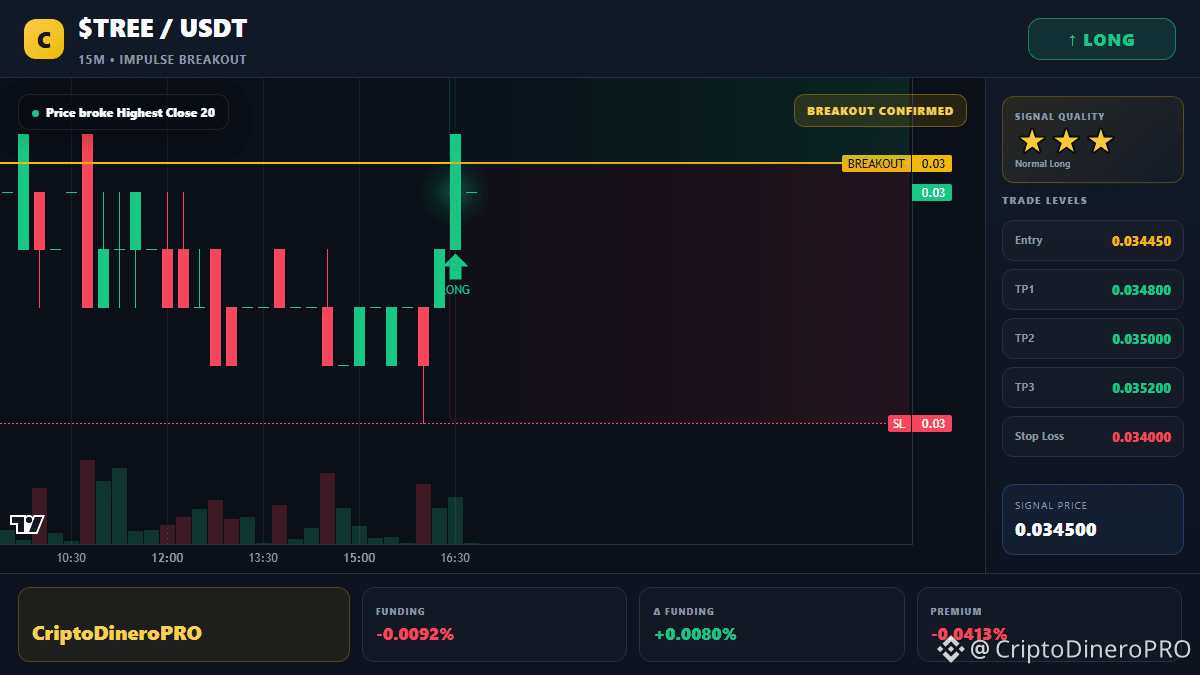This screenshot has width=1200, height=675.
Task: Click the 15:00 time axis label
Action: click(359, 558)
